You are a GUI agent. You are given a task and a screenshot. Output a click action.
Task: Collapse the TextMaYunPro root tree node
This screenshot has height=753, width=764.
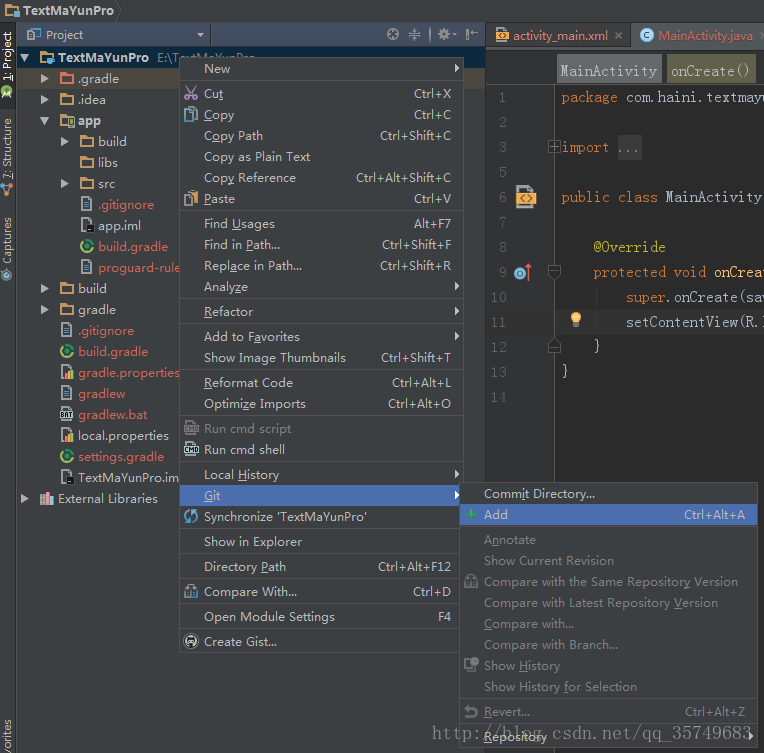pos(25,58)
